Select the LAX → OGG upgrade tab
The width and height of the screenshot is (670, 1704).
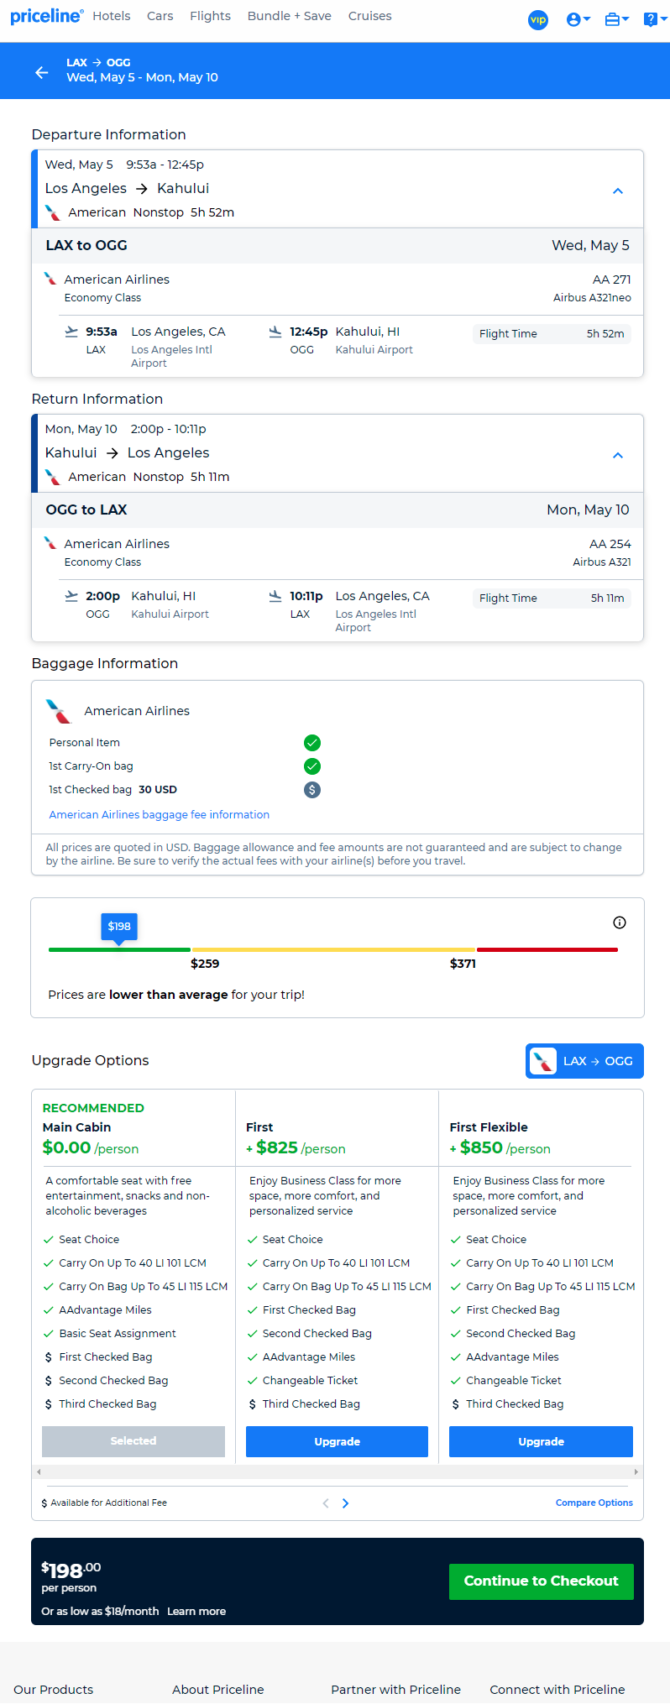click(585, 1061)
